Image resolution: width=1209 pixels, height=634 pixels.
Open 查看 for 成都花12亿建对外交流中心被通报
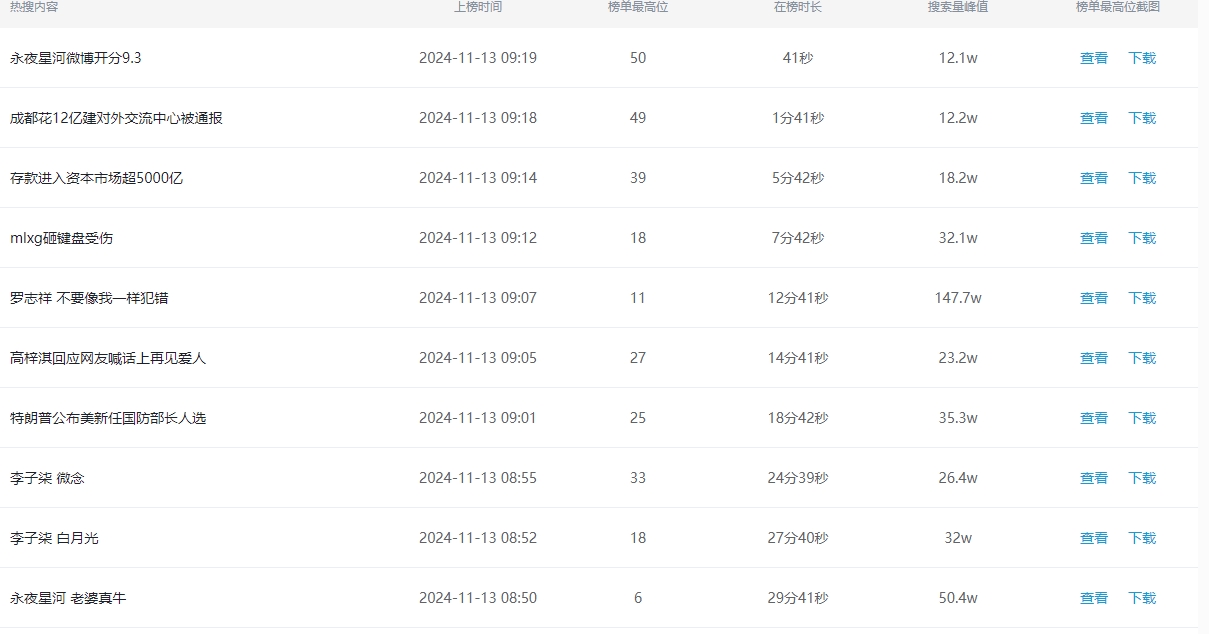point(1094,118)
